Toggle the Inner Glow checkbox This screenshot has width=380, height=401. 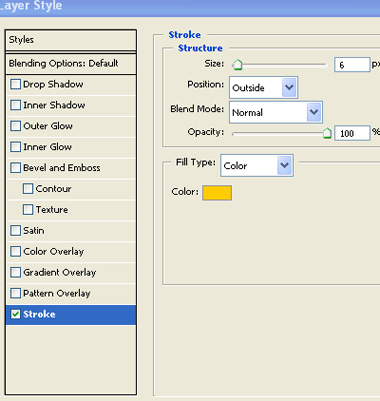point(15,147)
